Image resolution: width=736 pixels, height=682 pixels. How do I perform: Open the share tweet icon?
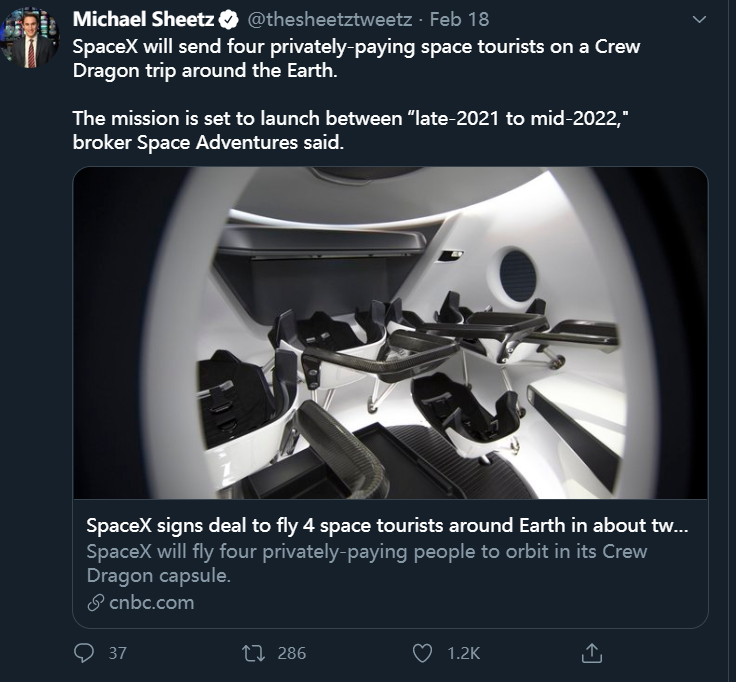click(591, 653)
